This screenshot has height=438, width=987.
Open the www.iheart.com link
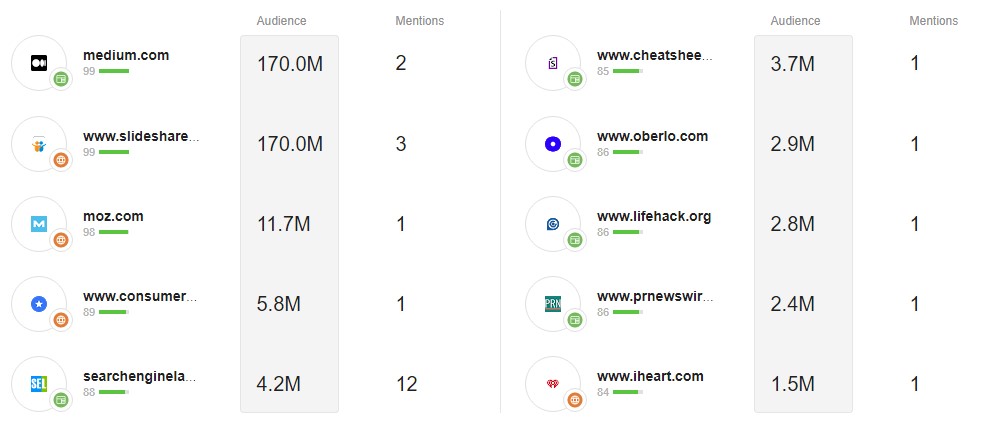[x=650, y=376]
